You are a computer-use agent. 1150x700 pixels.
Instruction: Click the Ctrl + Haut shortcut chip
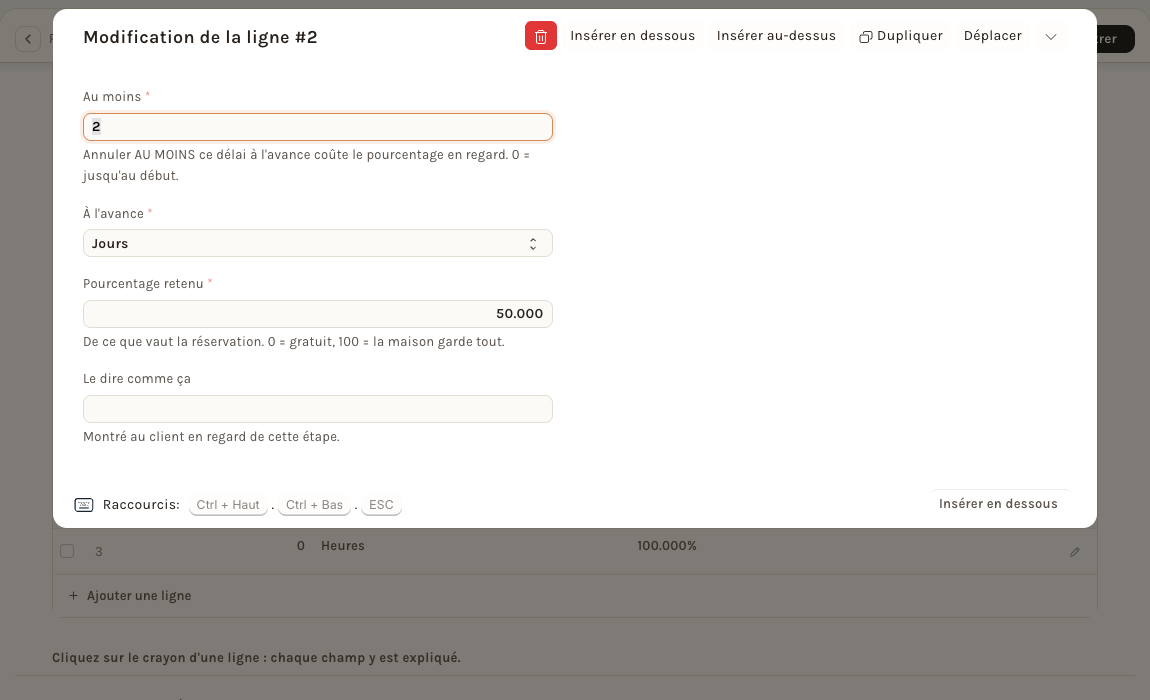[228, 505]
